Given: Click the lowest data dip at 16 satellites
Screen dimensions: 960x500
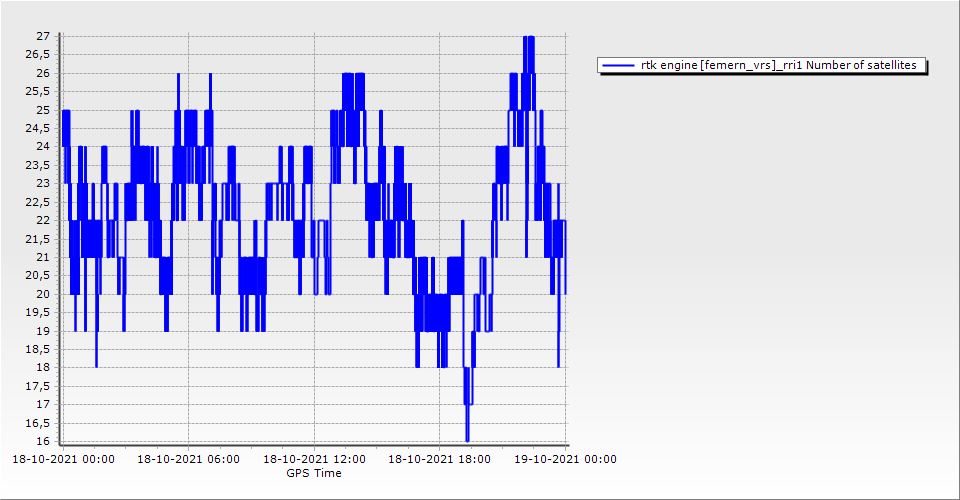Looking at the screenshot, I should [467, 438].
